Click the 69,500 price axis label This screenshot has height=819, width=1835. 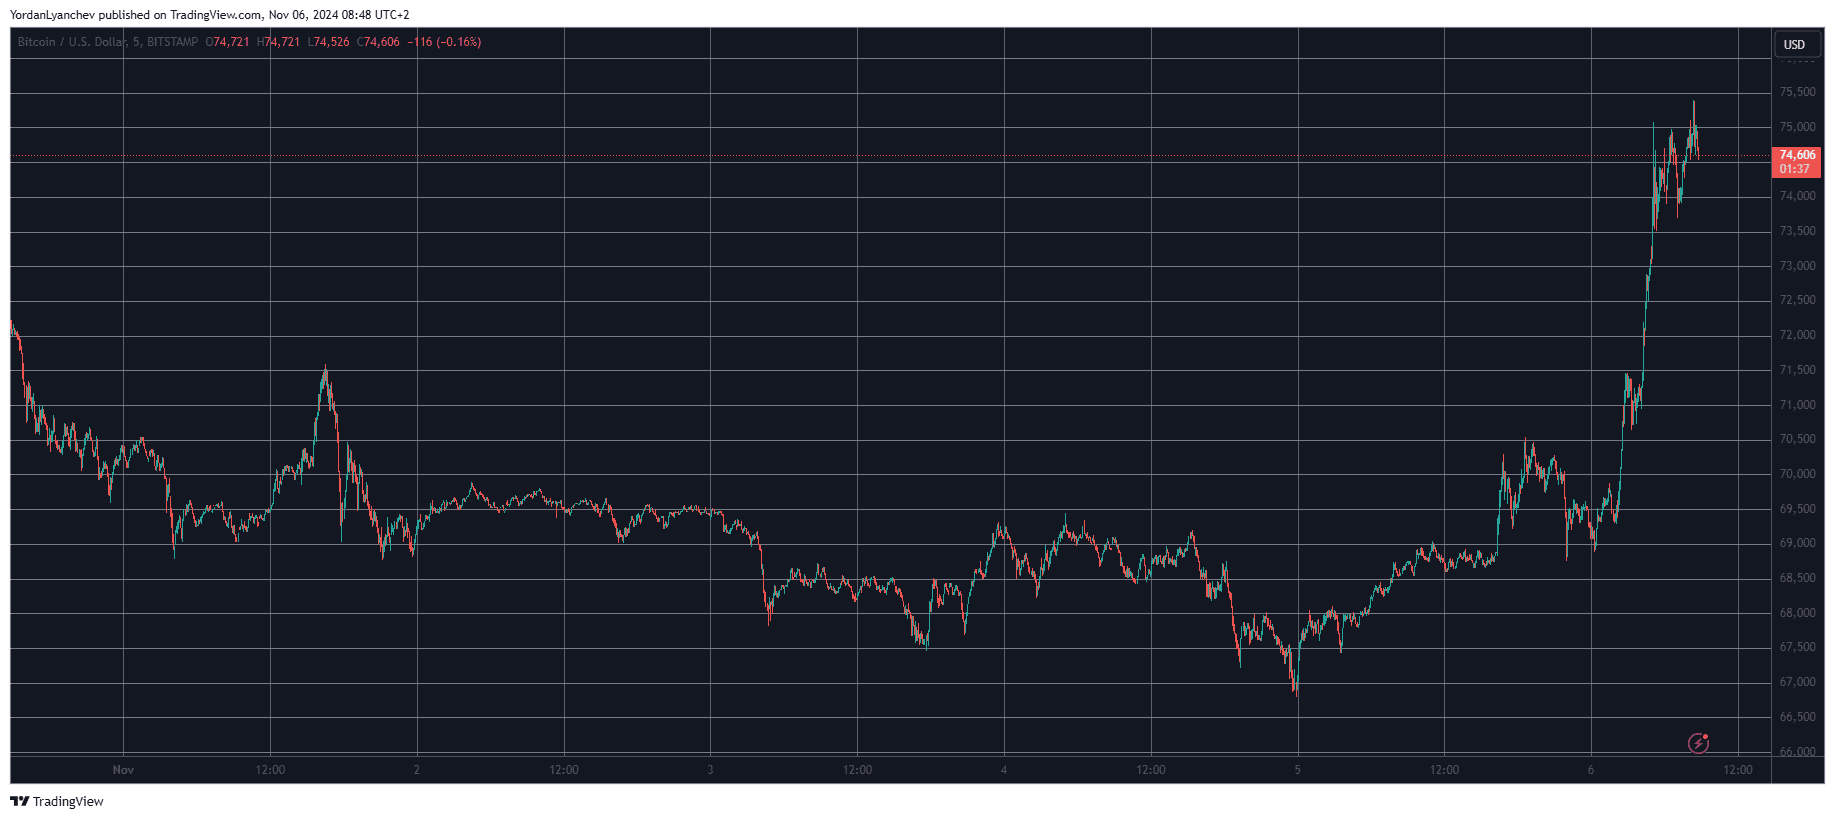(x=1797, y=509)
